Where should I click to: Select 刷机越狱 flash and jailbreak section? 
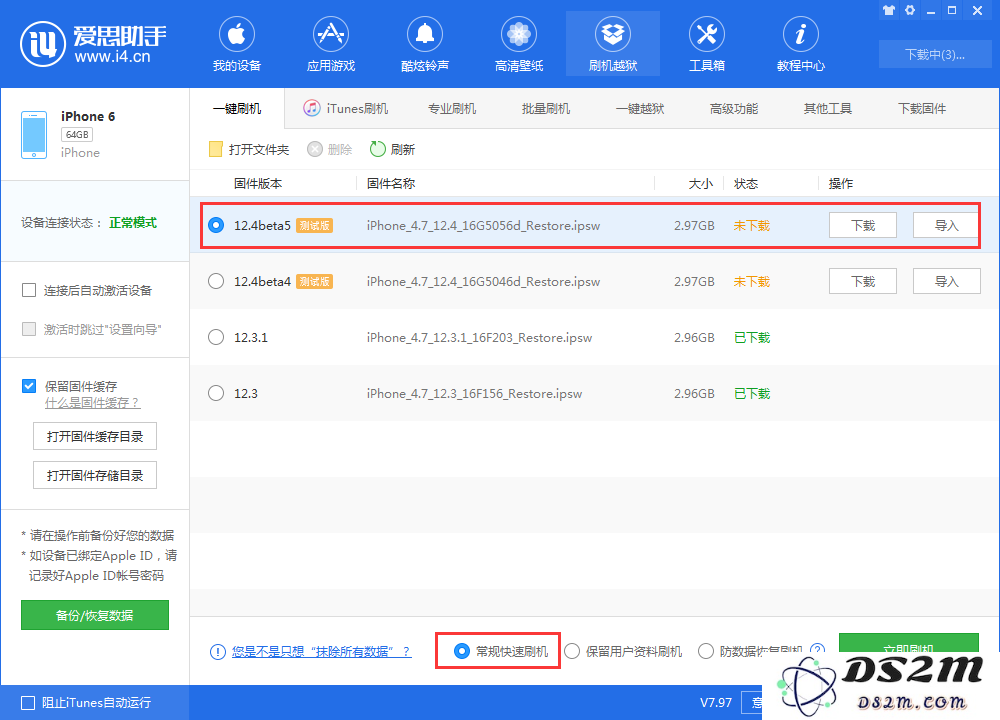[613, 44]
